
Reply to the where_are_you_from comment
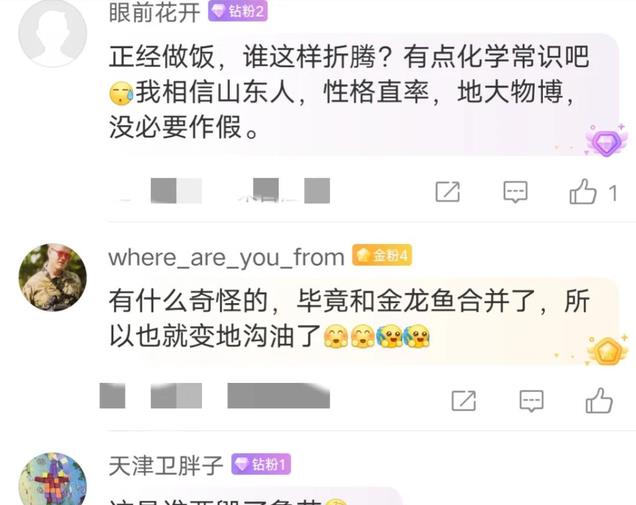point(531,401)
